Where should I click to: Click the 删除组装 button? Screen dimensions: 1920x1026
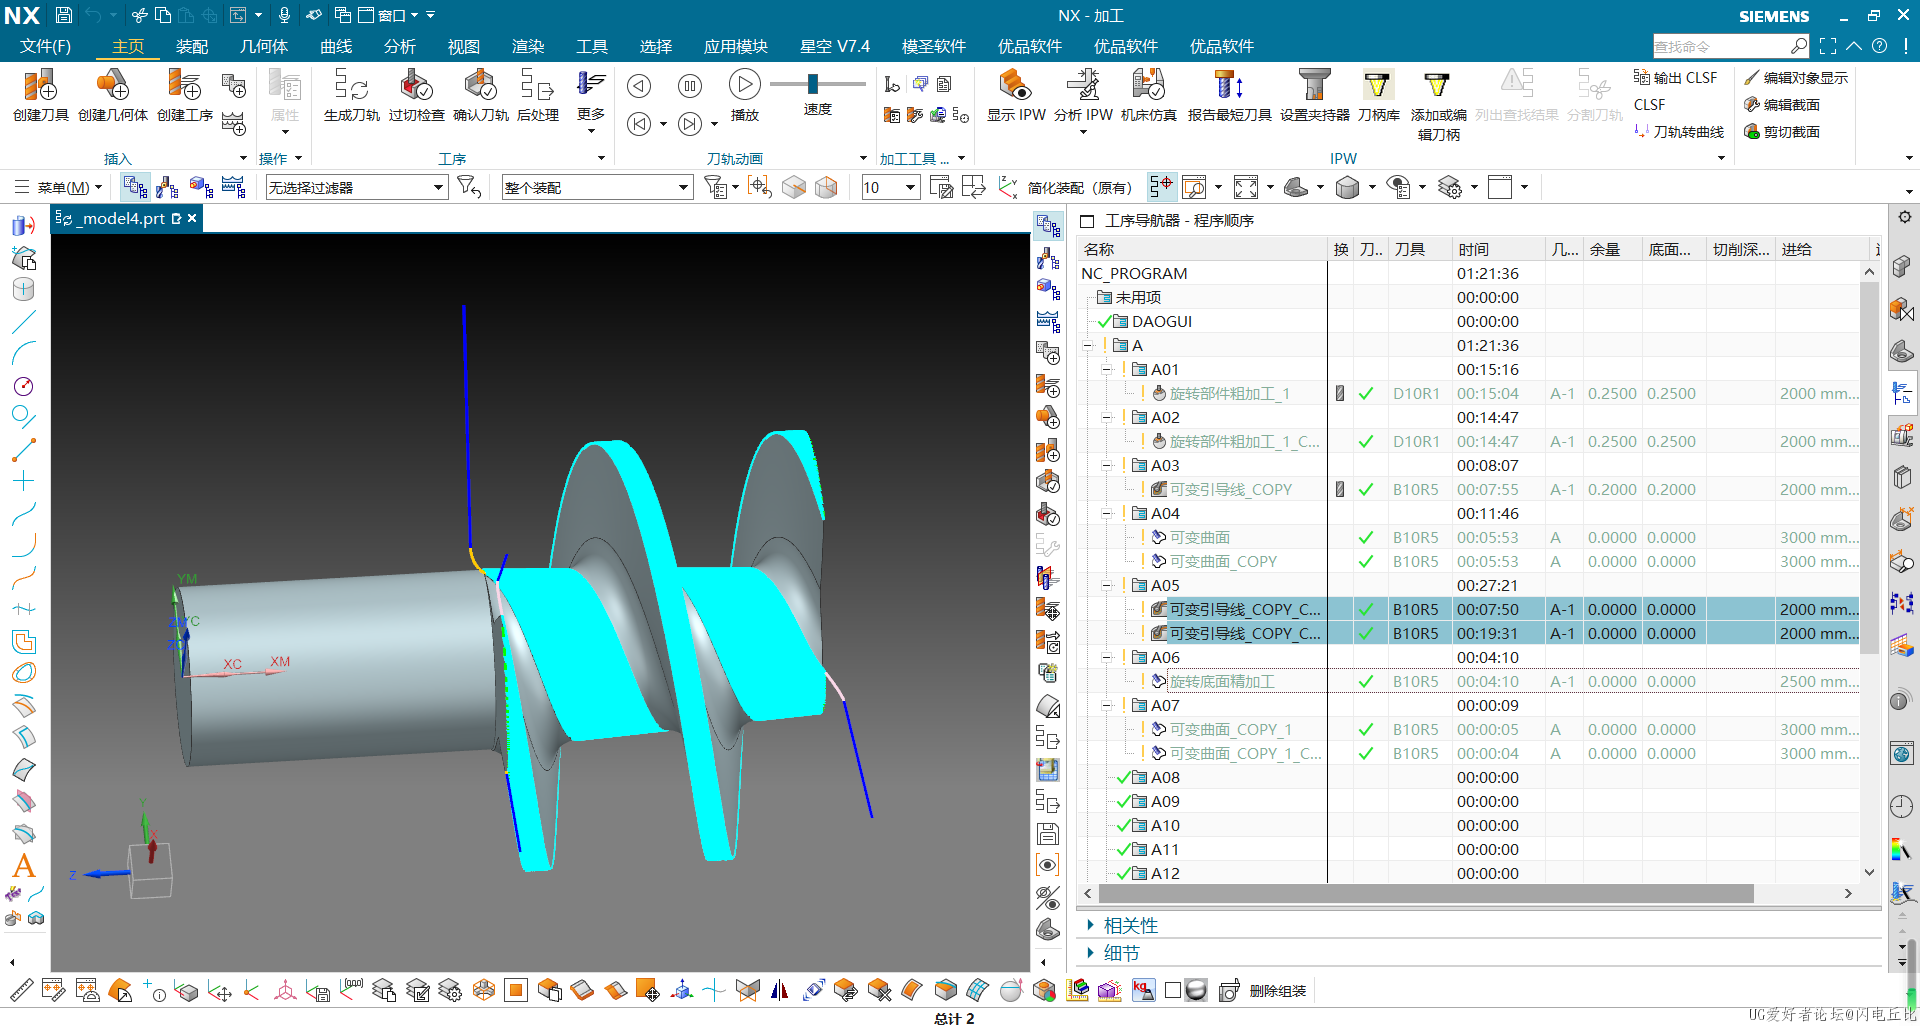[1263, 991]
